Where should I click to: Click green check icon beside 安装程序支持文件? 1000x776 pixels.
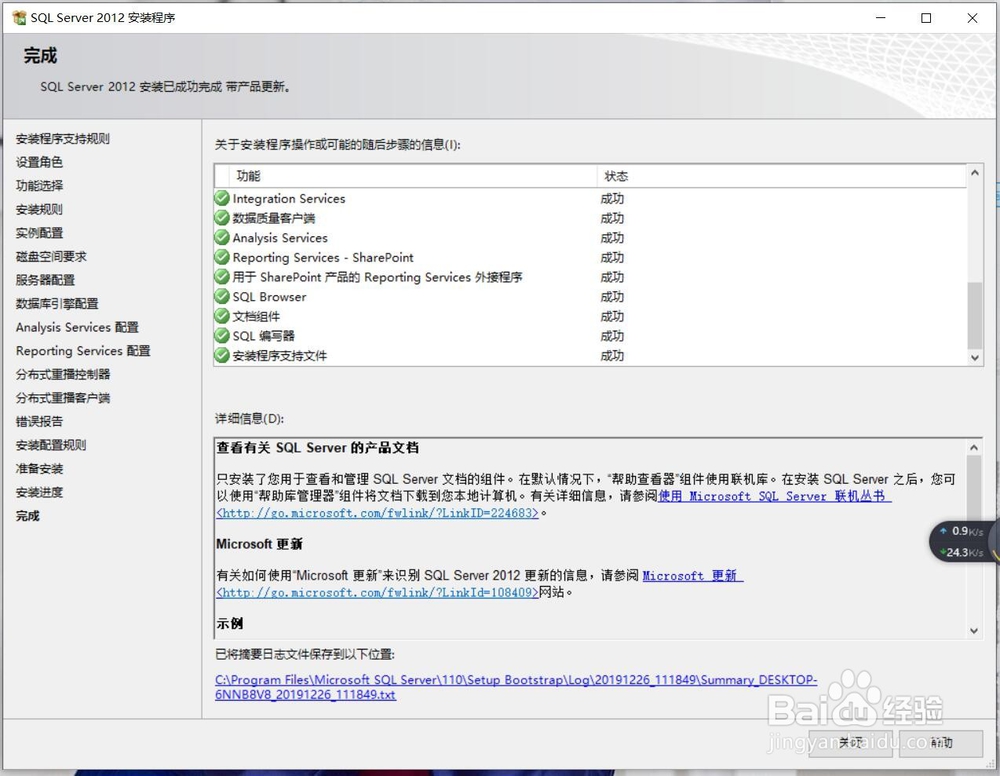click(x=222, y=355)
